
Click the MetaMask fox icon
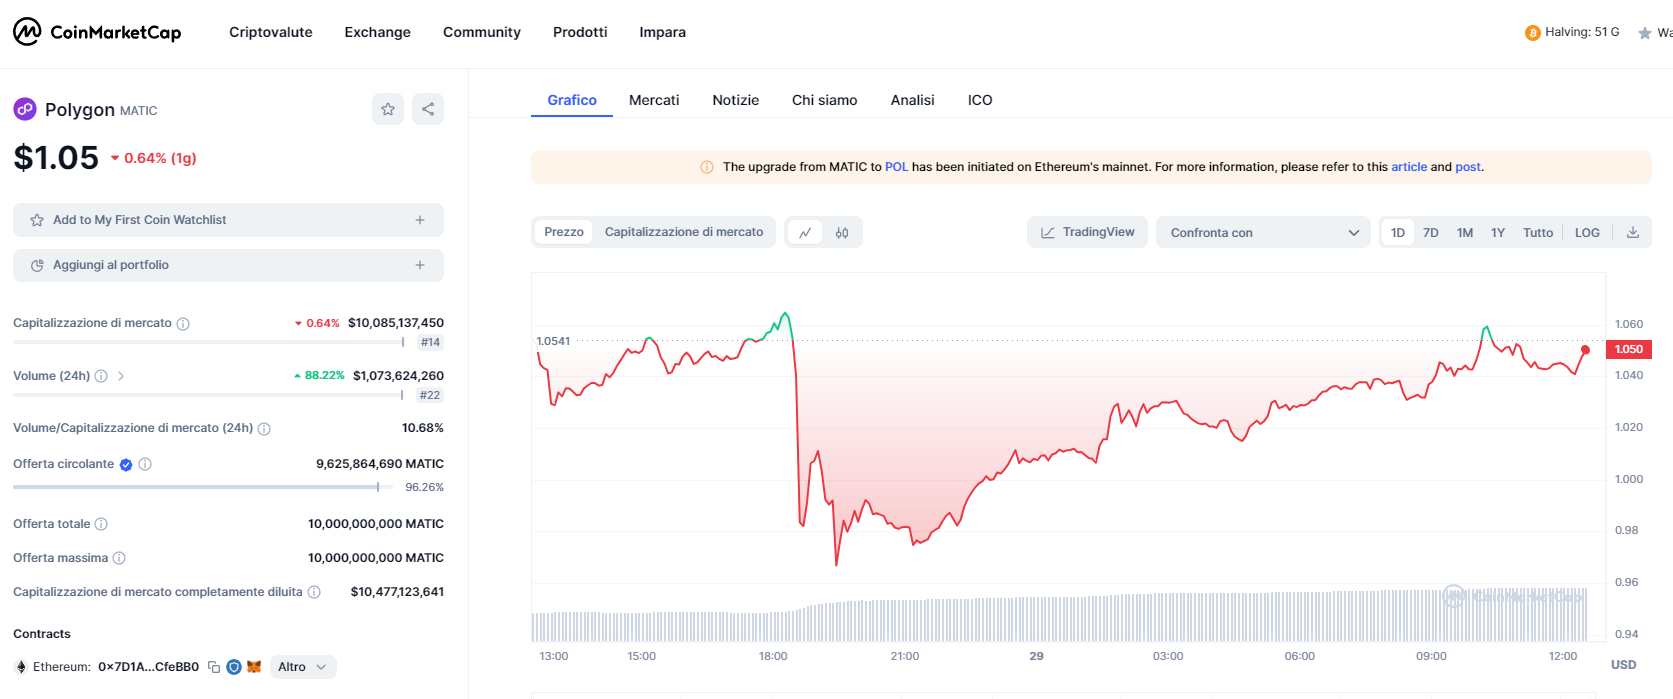(x=254, y=667)
